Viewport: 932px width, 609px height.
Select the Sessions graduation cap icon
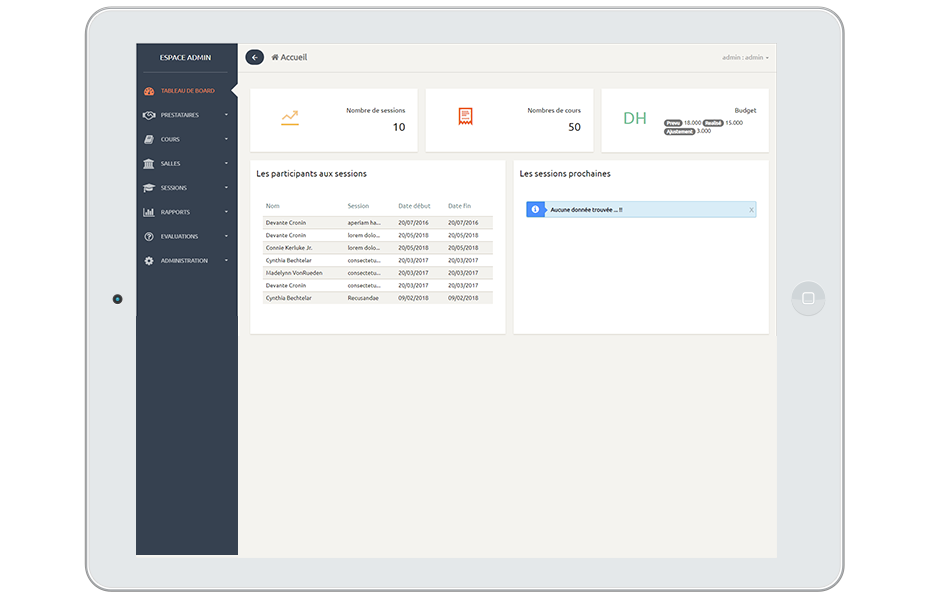148,187
